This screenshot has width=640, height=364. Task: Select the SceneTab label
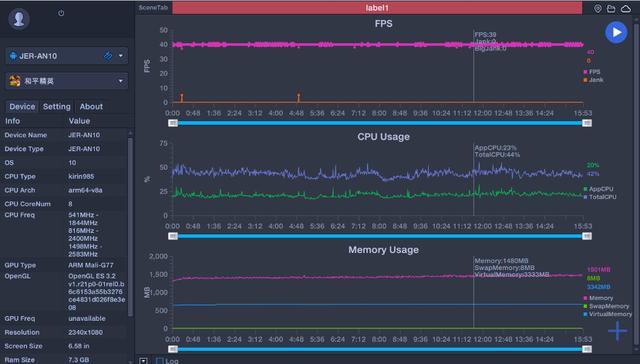pyautogui.click(x=153, y=7)
